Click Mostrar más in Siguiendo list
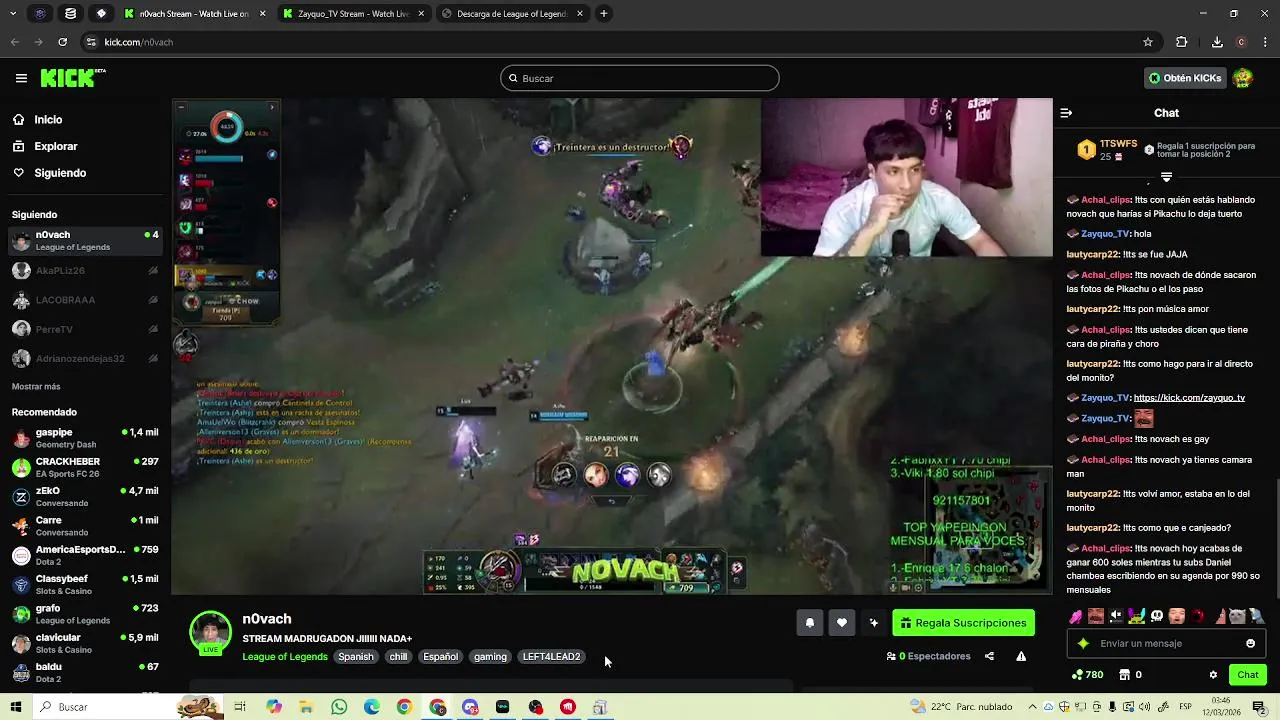Viewport: 1280px width, 720px height. point(36,386)
